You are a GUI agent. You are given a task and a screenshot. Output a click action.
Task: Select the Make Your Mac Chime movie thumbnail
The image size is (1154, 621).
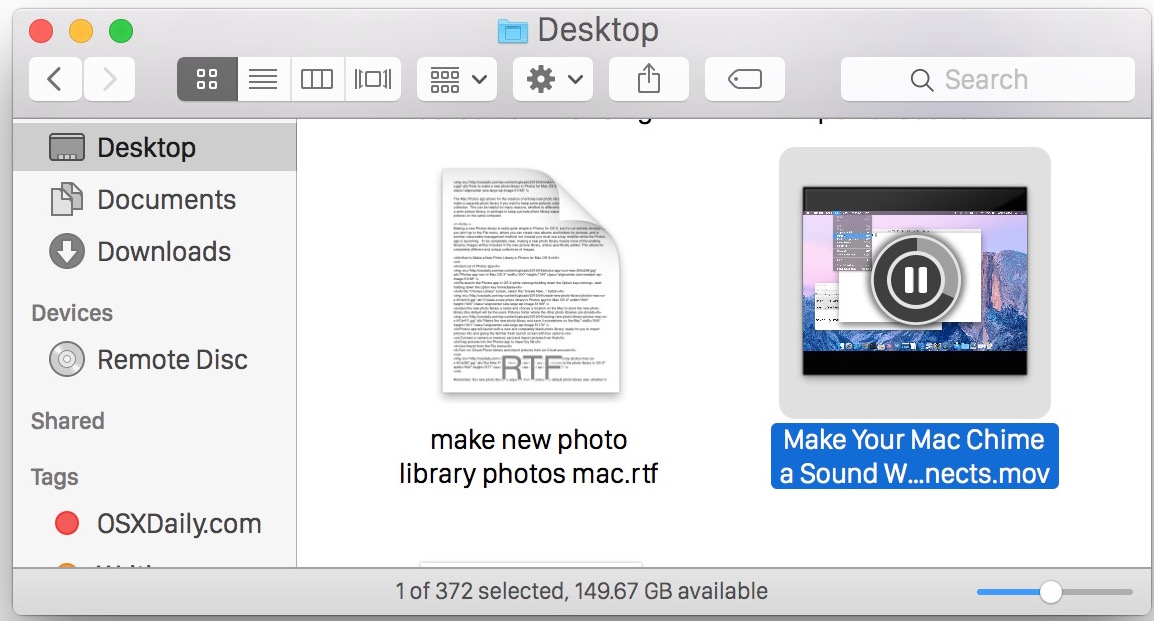click(x=913, y=280)
